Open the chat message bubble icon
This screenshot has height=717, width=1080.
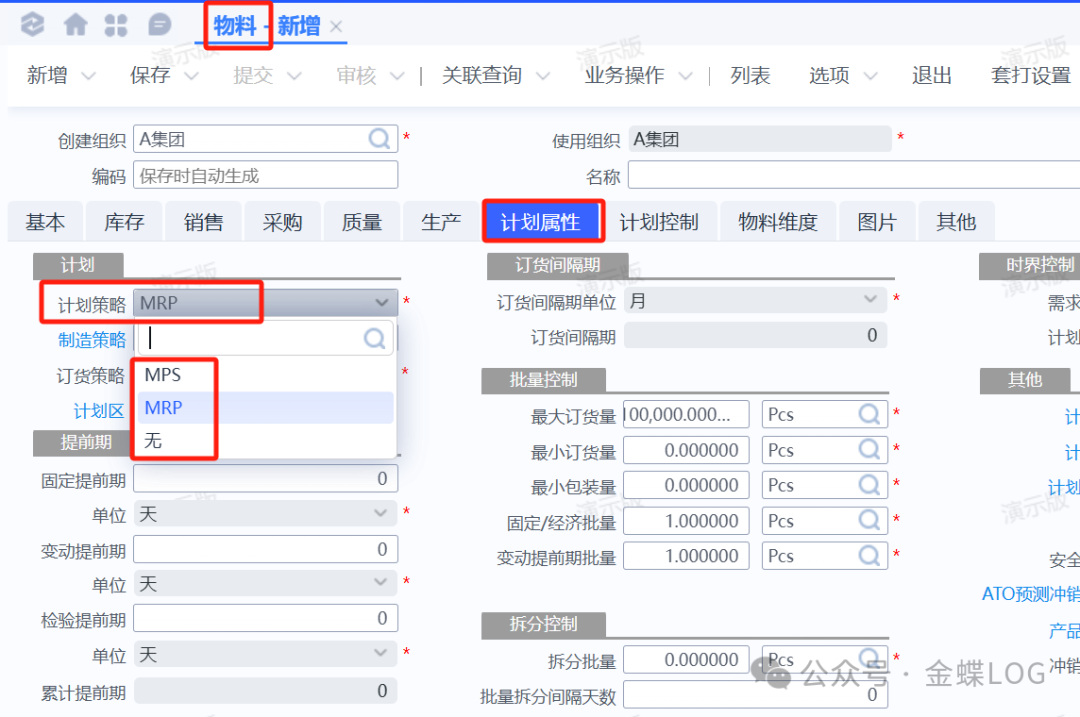pyautogui.click(x=159, y=25)
